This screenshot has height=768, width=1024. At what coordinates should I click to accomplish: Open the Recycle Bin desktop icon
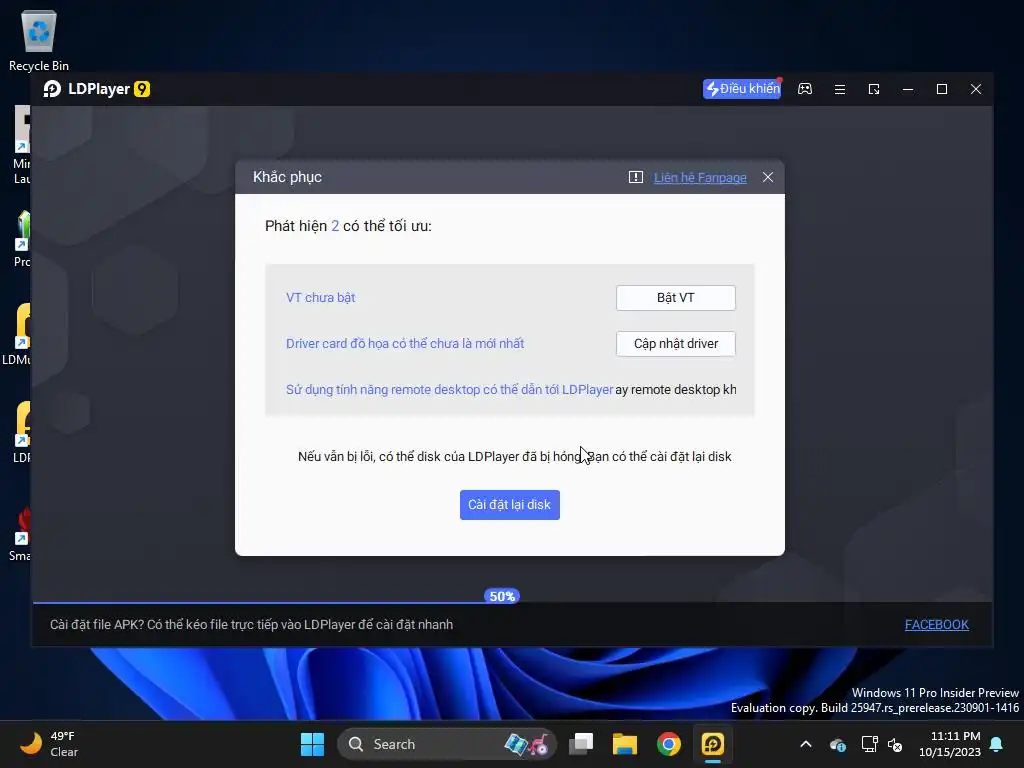(39, 40)
